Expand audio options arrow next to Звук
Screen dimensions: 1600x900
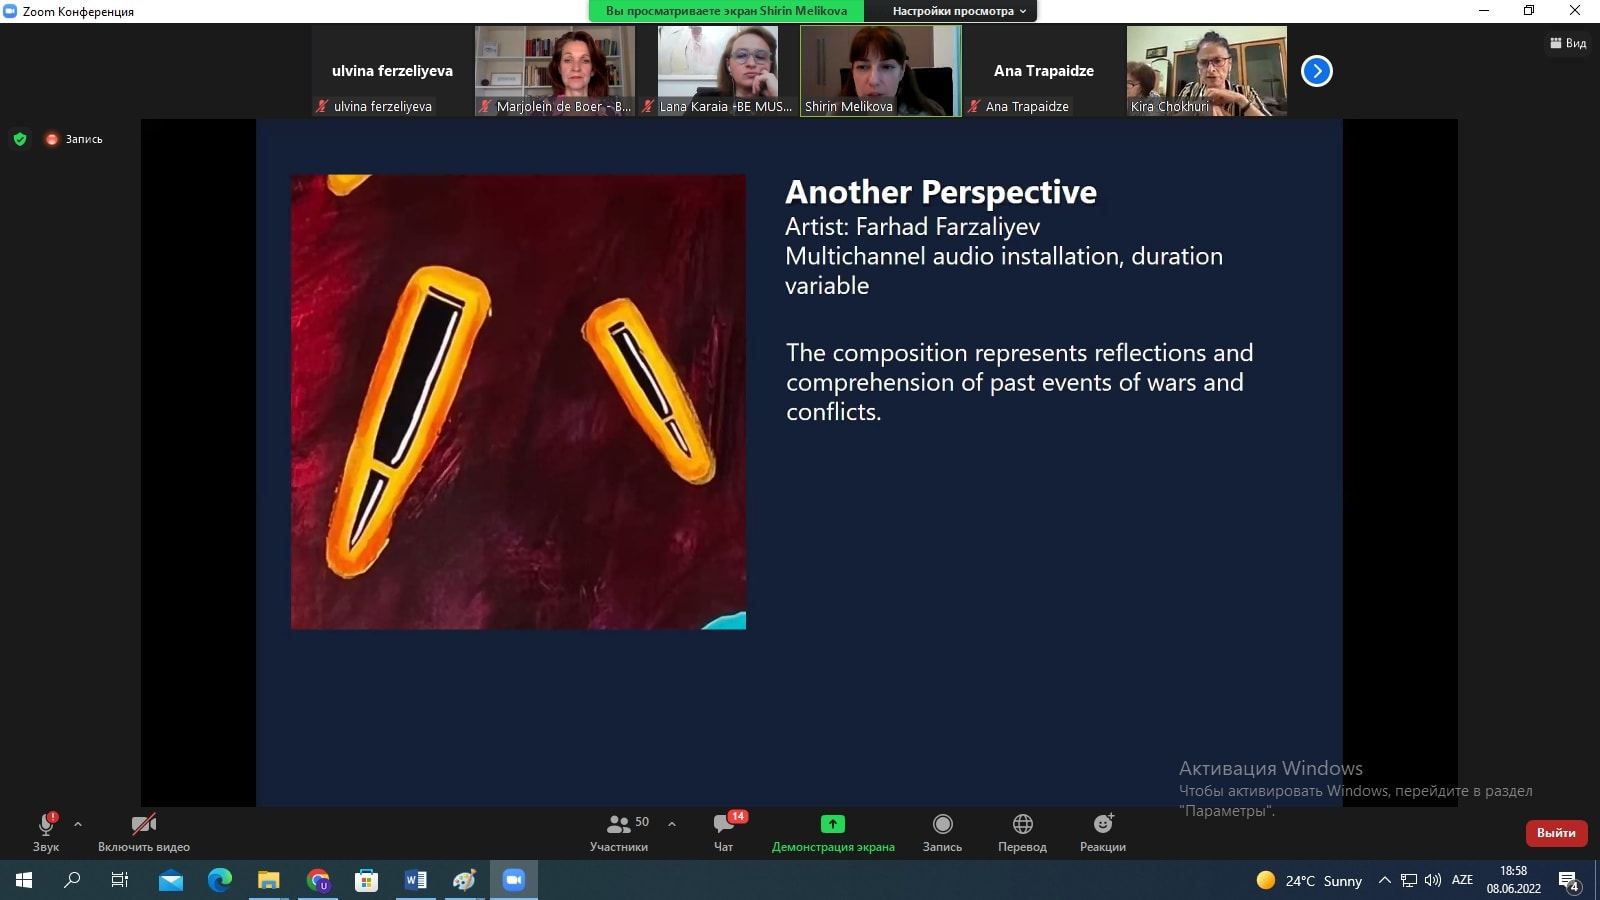[78, 824]
